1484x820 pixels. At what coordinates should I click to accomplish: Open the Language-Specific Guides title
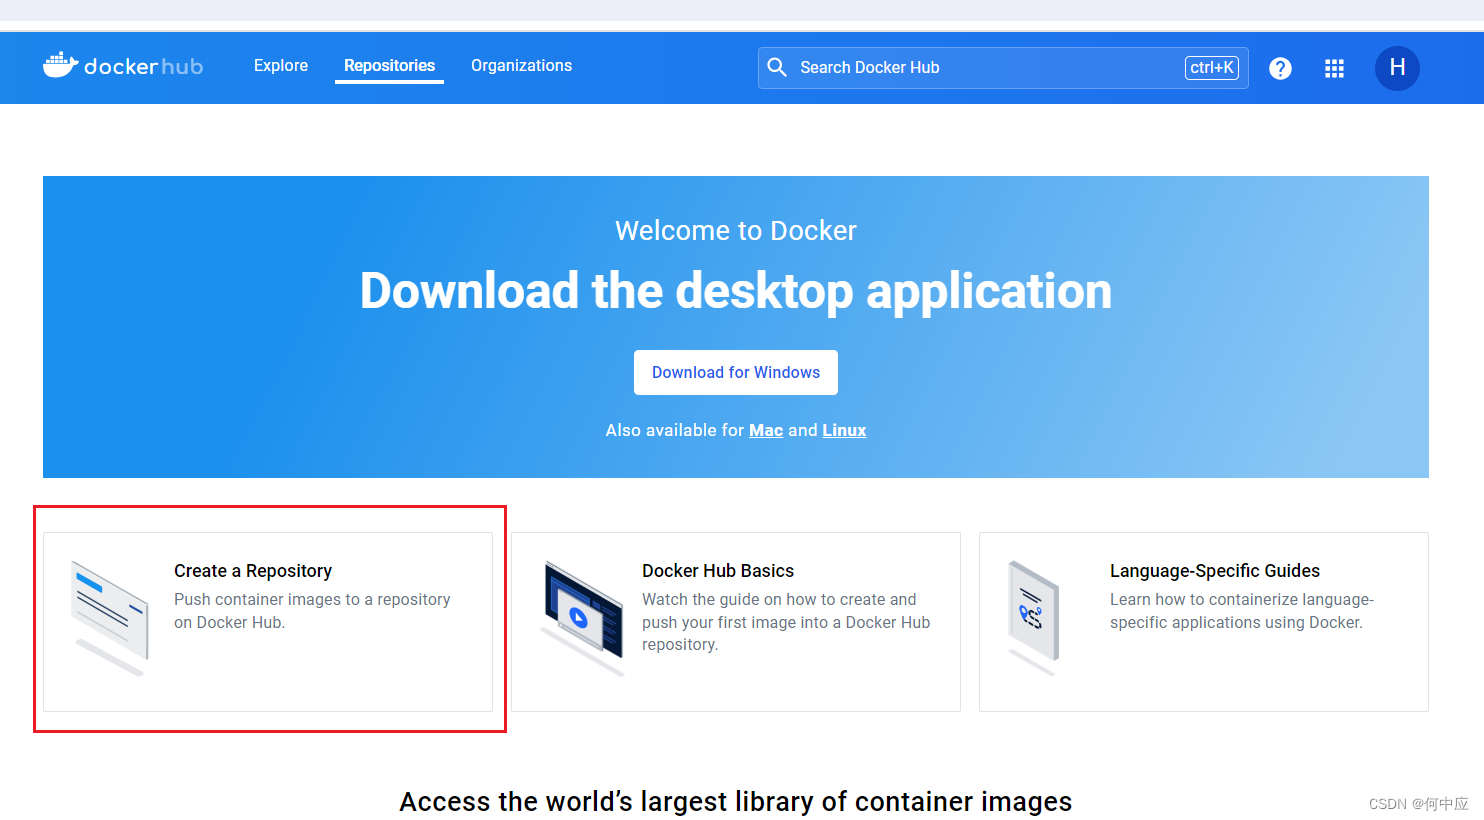pos(1215,571)
